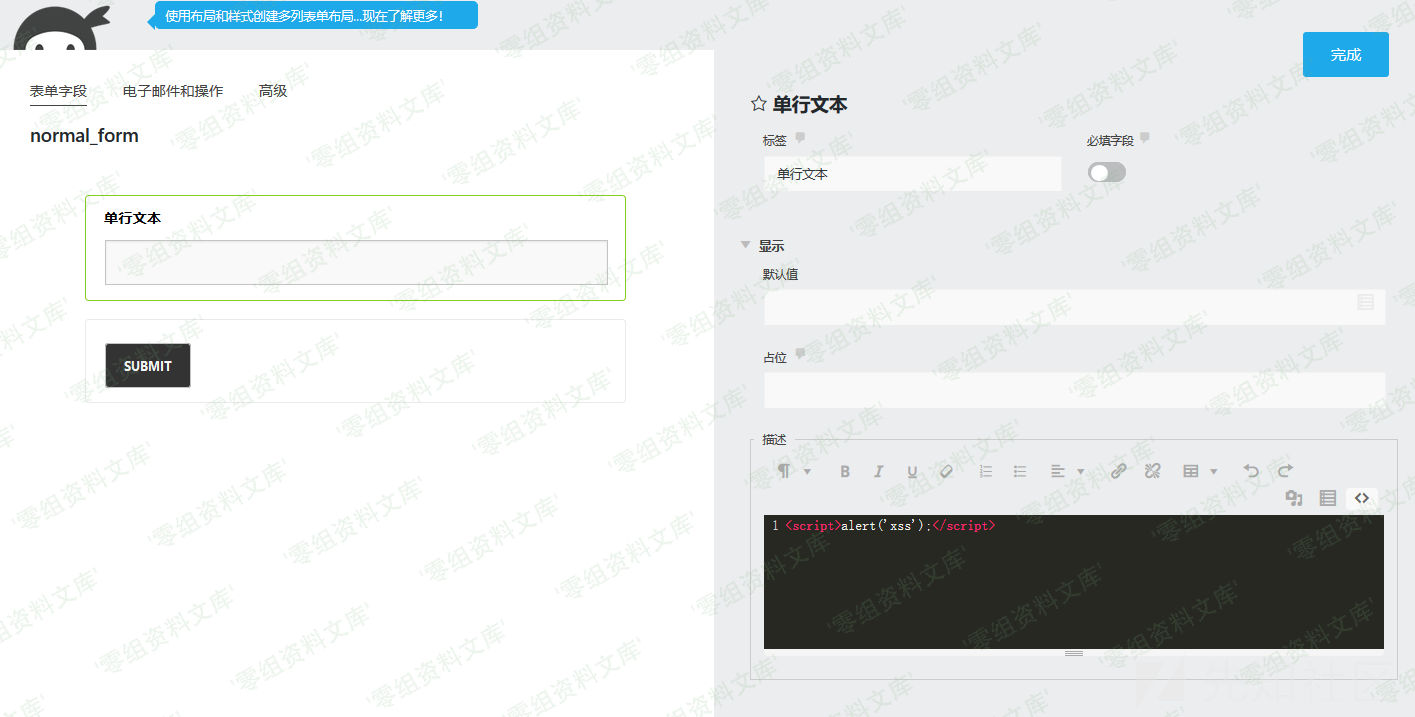1415x717 pixels.
Task: Click the script code line in editor
Action: [890, 526]
